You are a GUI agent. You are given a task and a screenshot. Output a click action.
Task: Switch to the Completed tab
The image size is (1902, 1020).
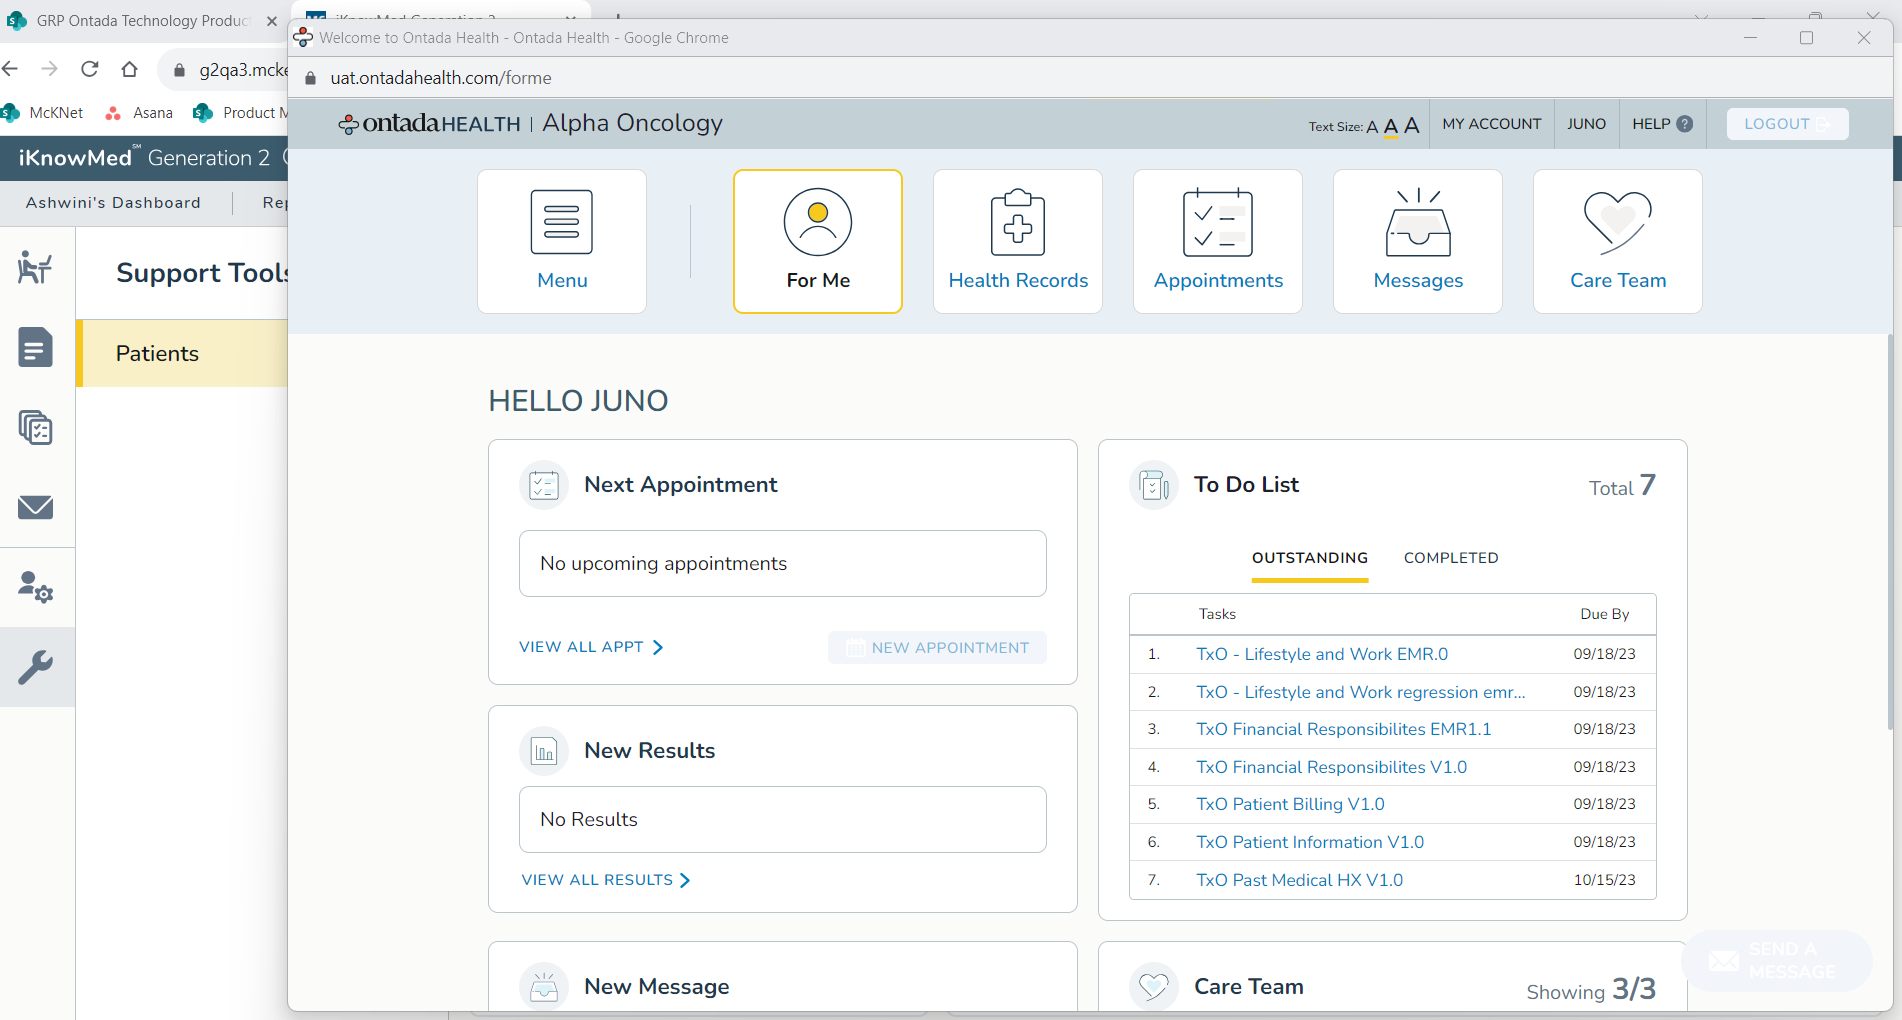pyautogui.click(x=1450, y=558)
